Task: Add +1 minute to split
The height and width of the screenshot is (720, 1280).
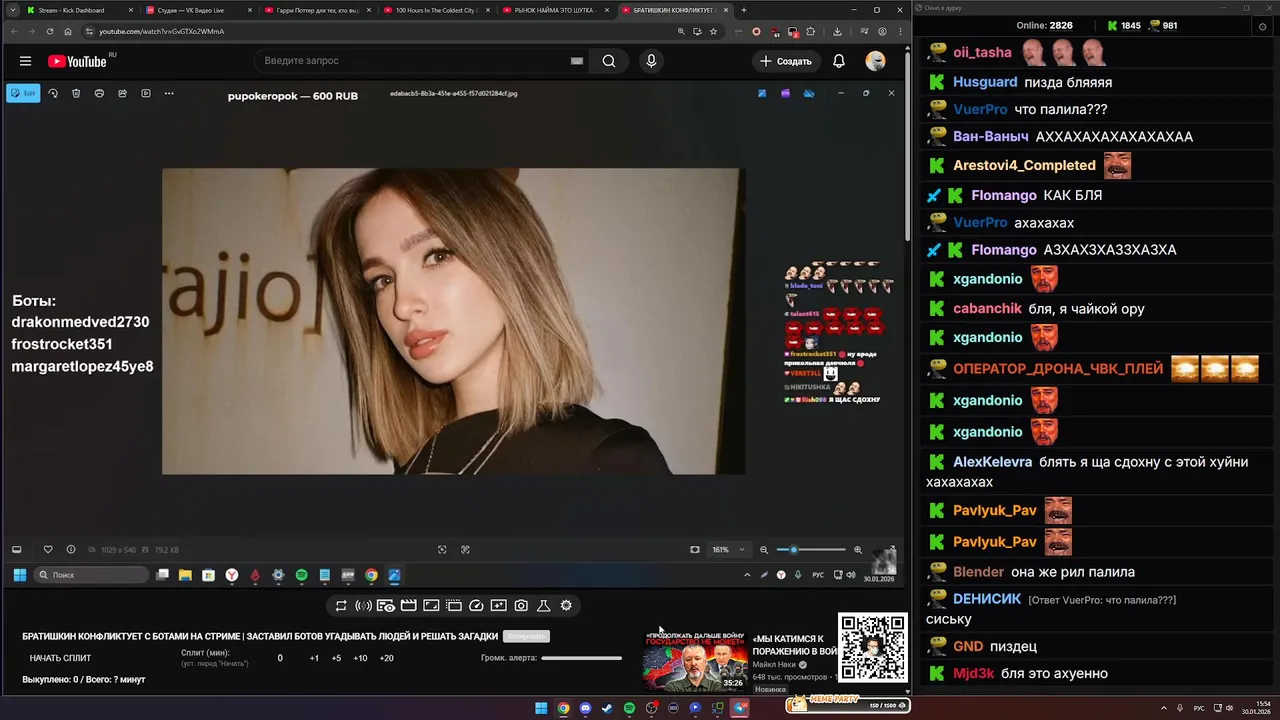Action: tap(314, 658)
